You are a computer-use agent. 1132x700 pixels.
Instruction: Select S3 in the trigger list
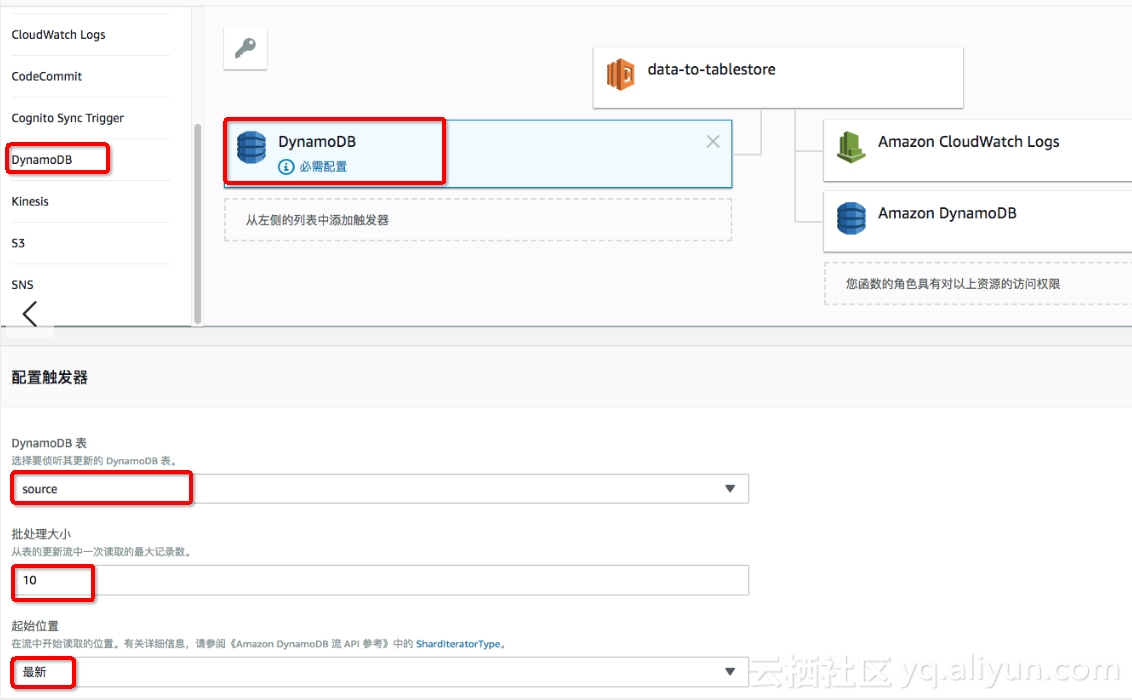[x=22, y=242]
